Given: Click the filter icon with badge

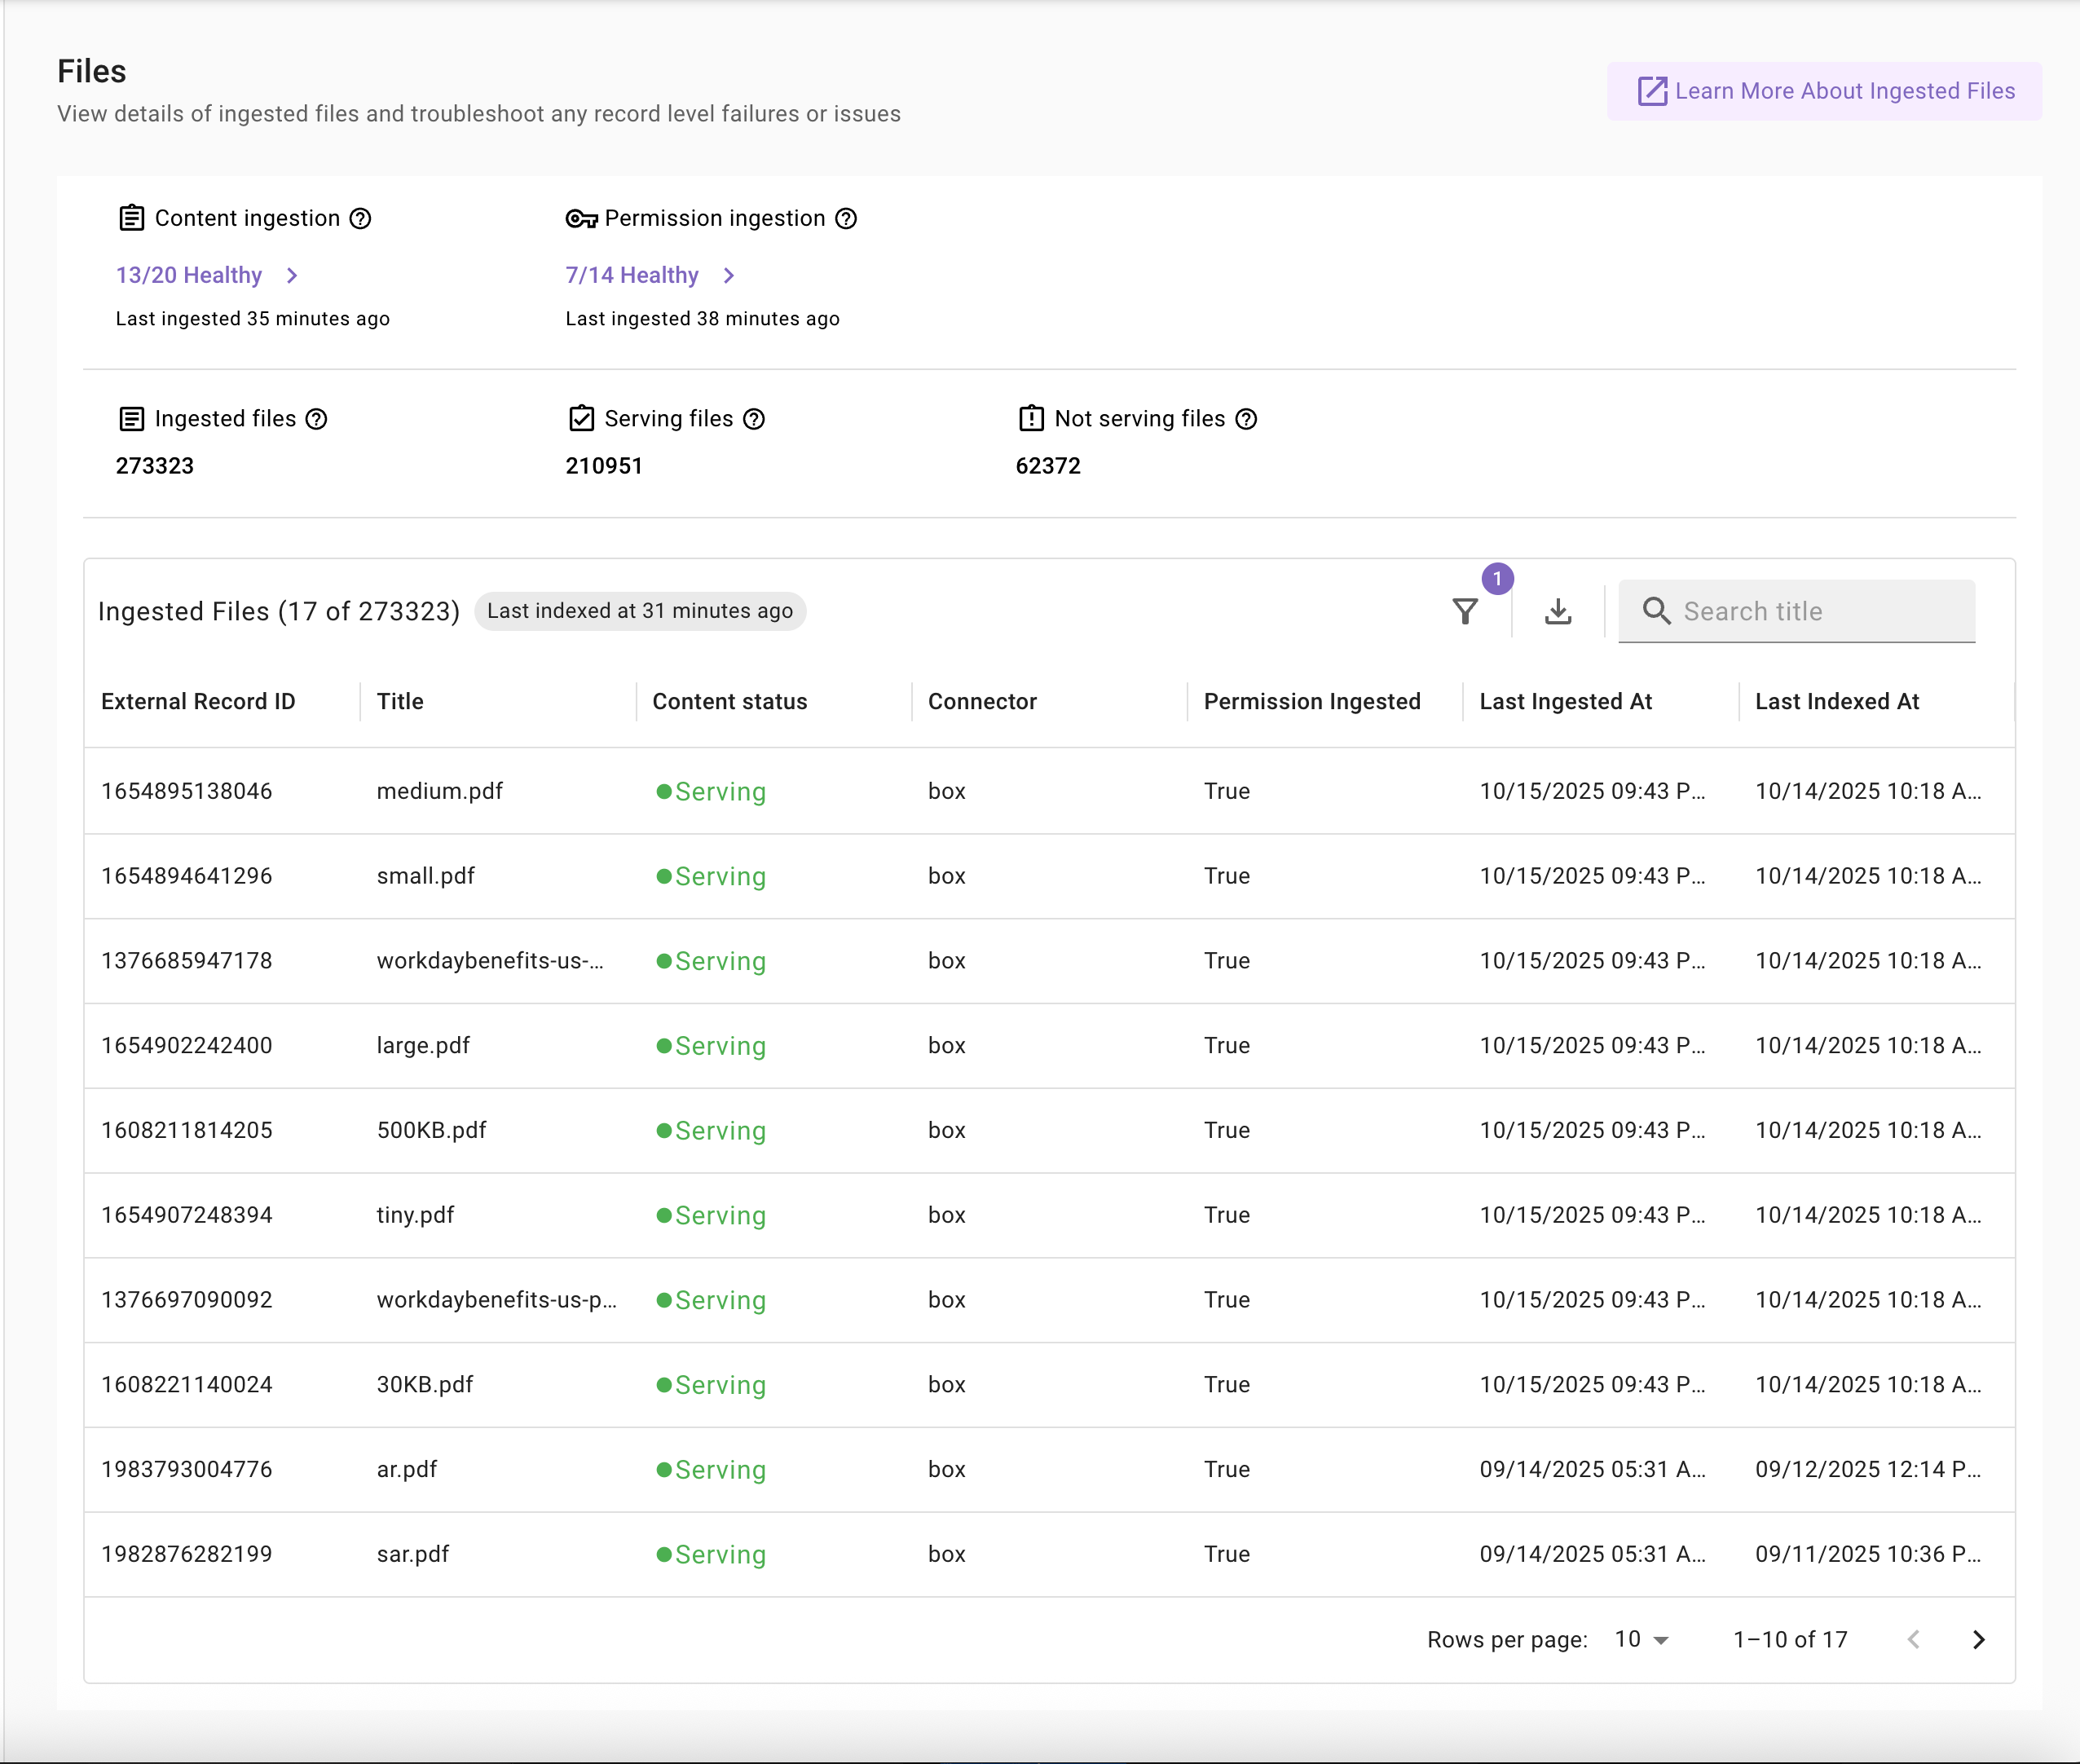Looking at the screenshot, I should pyautogui.click(x=1465, y=611).
